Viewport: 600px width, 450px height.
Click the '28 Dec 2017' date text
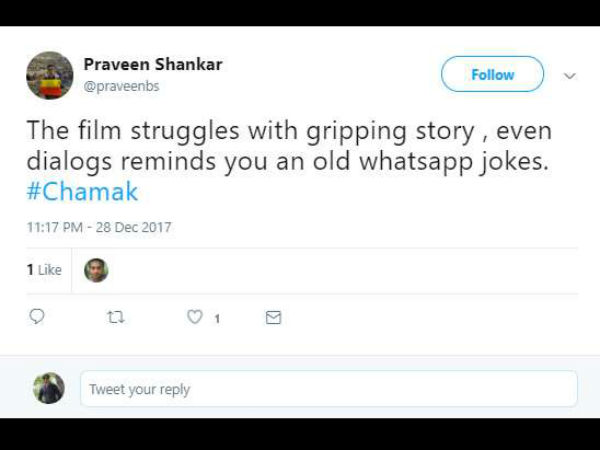tap(134, 228)
